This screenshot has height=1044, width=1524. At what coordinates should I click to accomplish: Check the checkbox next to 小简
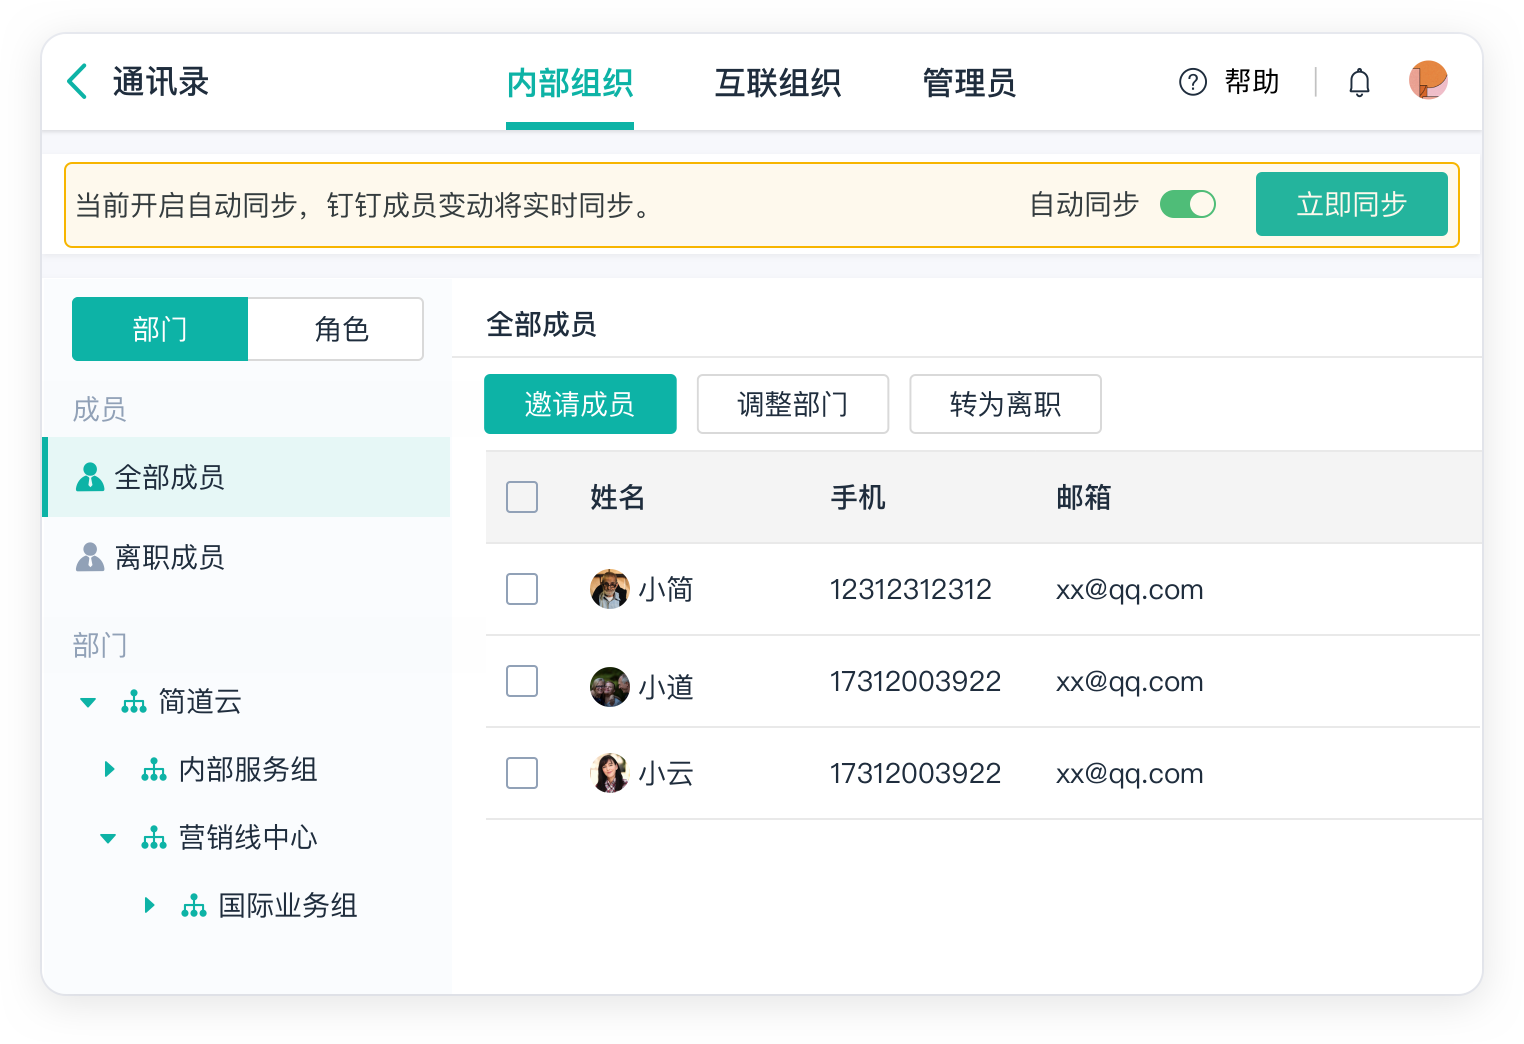pyautogui.click(x=521, y=589)
